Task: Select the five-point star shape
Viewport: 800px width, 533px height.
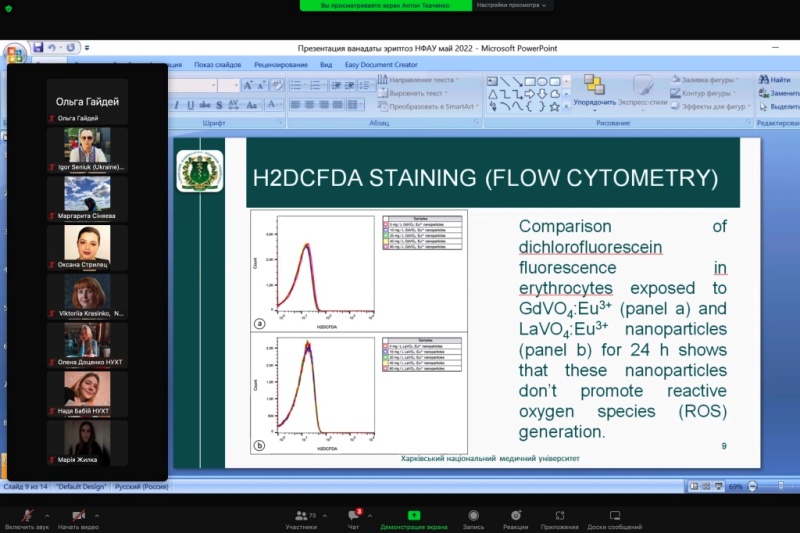Action: tap(554, 107)
